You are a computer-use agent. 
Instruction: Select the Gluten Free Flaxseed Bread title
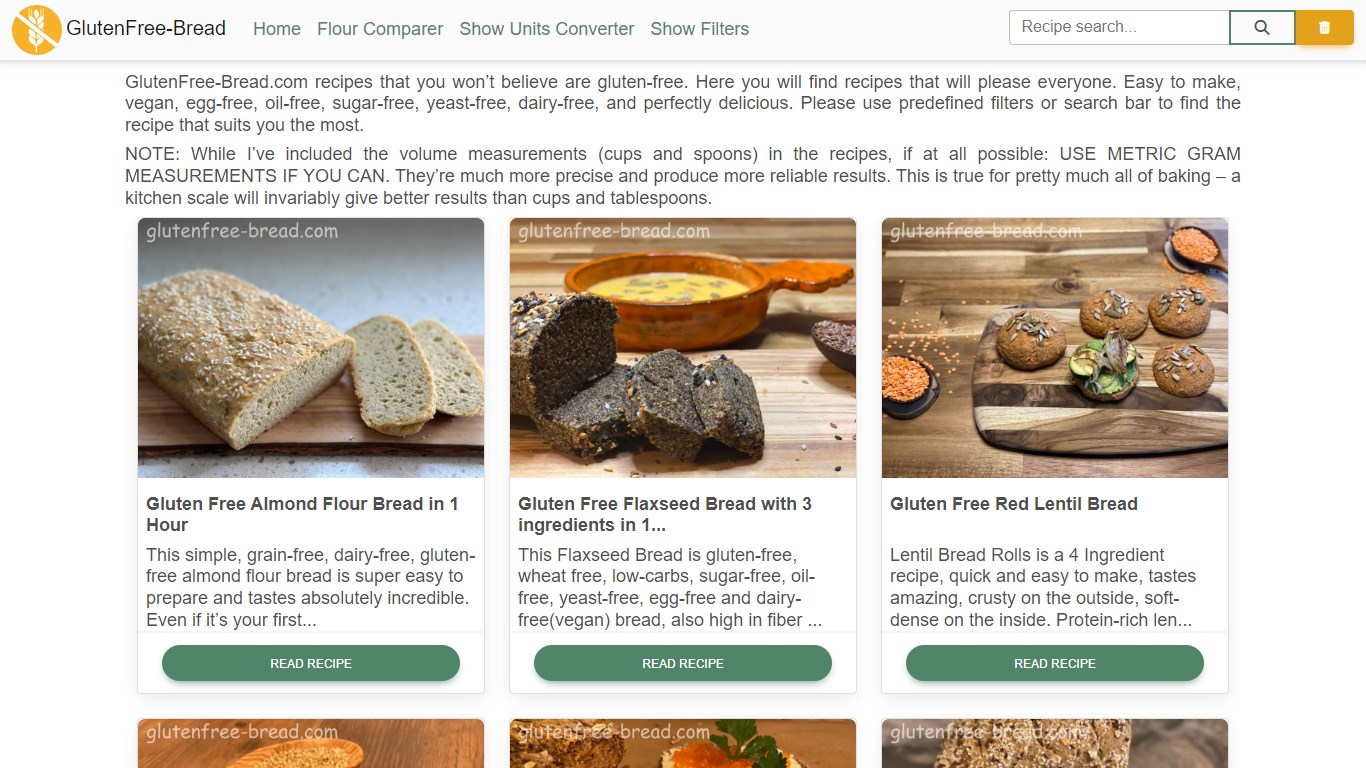(x=665, y=514)
